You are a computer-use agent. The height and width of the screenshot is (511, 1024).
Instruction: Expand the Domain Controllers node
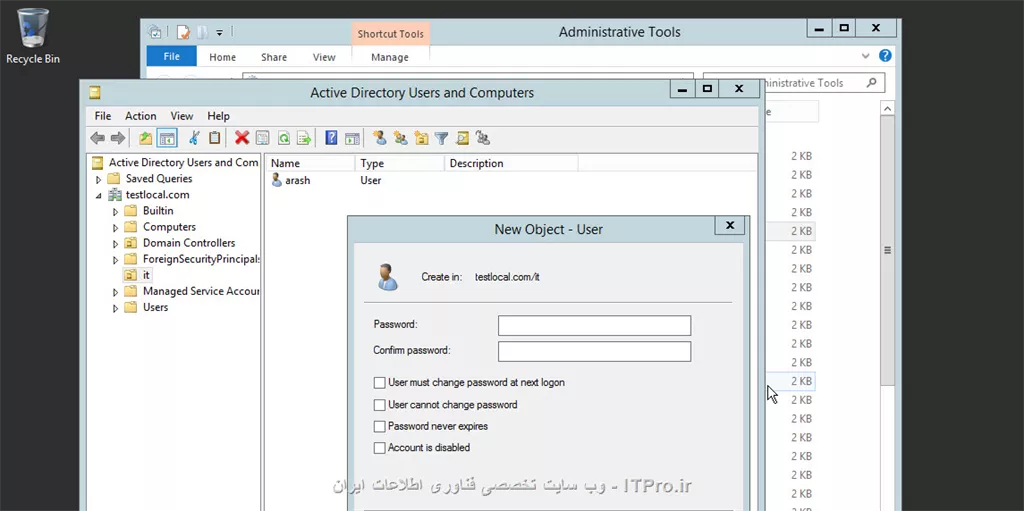(116, 243)
